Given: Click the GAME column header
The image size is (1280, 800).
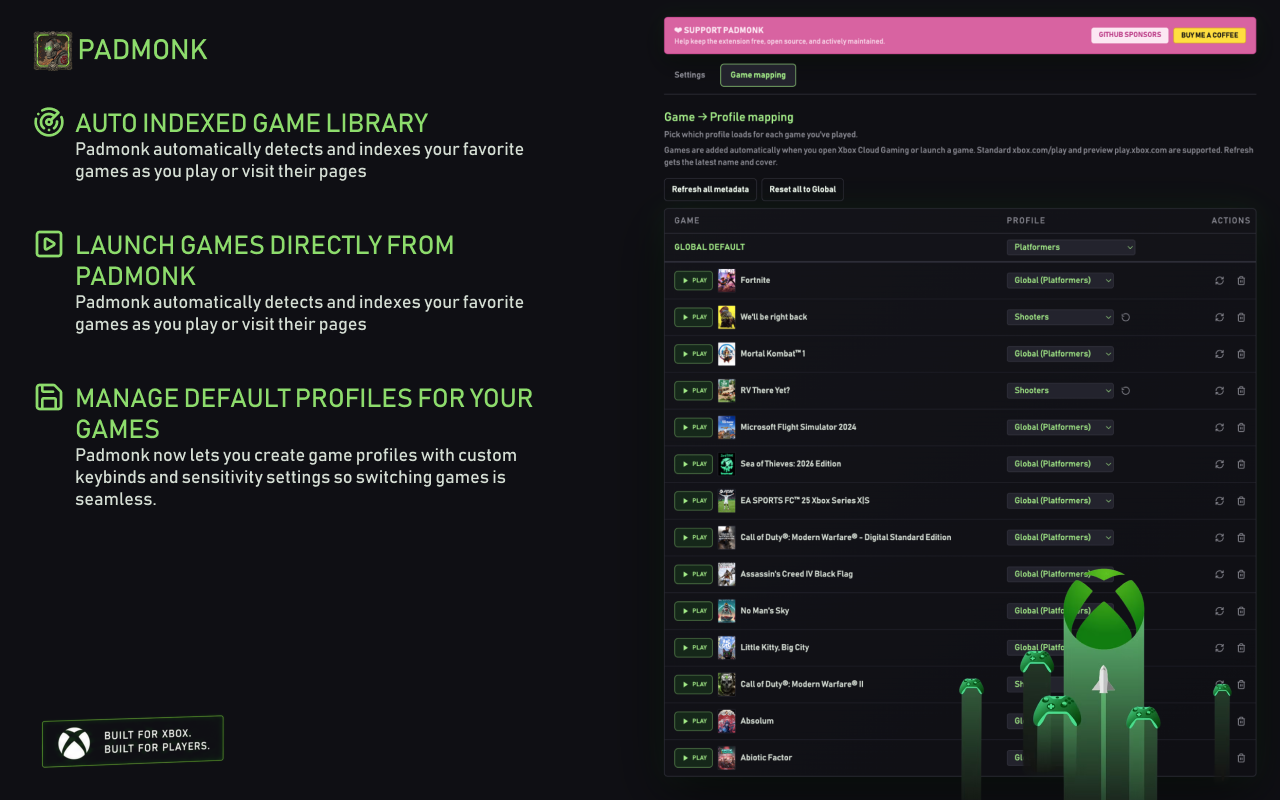Looking at the screenshot, I should 687,221.
